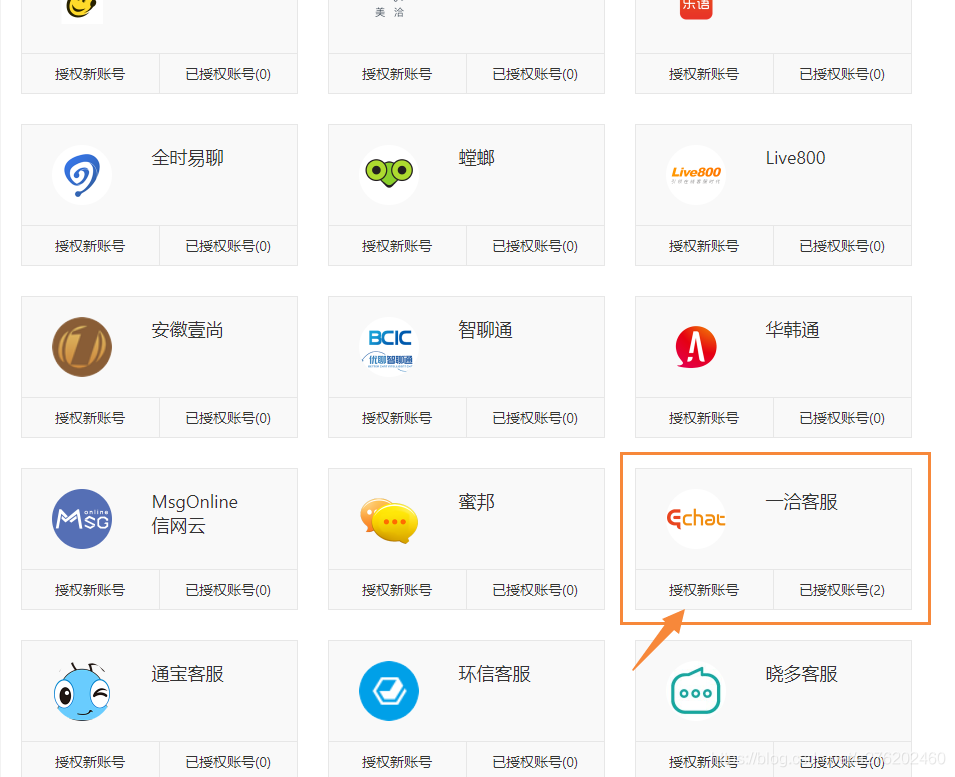Click the Echat 一洽客服 logo
This screenshot has width=955, height=777.
tap(696, 519)
